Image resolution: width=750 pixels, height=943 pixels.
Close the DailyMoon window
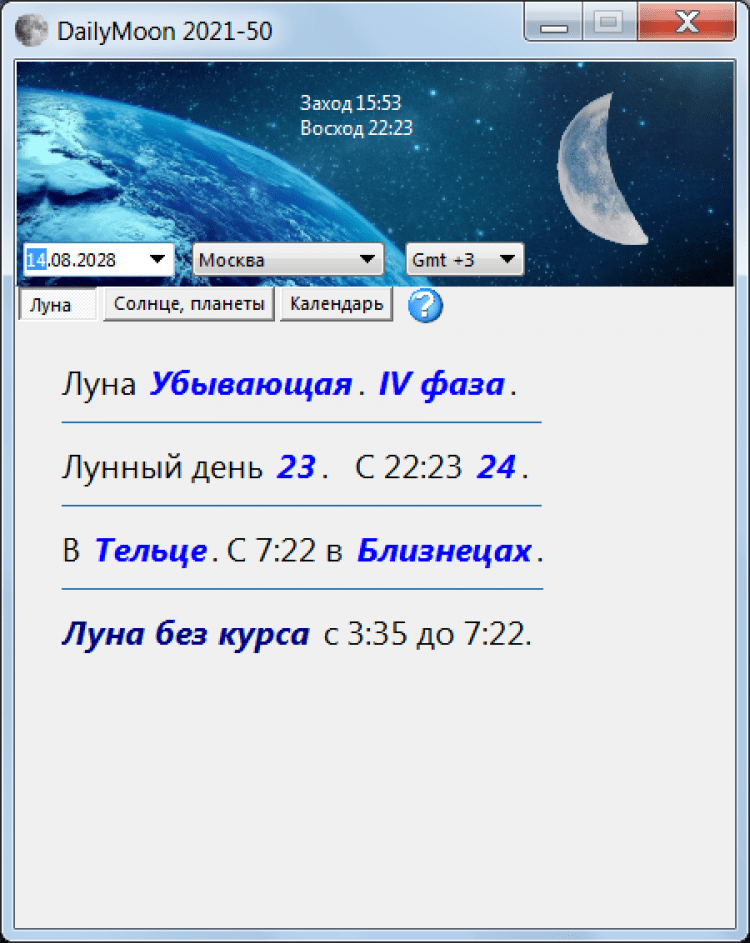pos(686,22)
